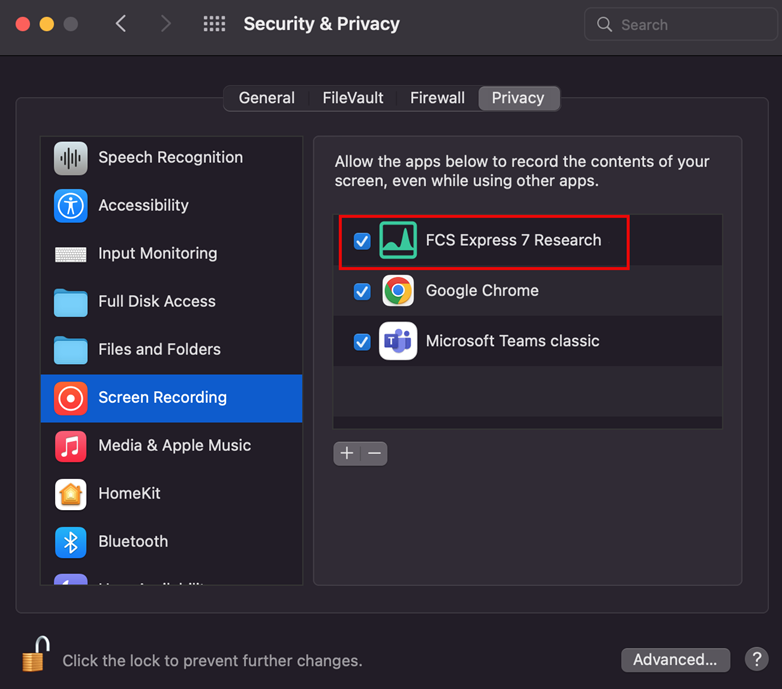Viewport: 782px width, 689px height.
Task: Select the Accessibility icon in sidebar
Action: (70, 206)
